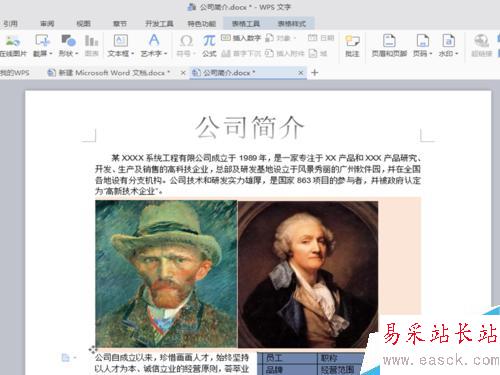Close the 公司简介.docx document tab
The width and height of the screenshot is (500, 375).
coord(301,73)
